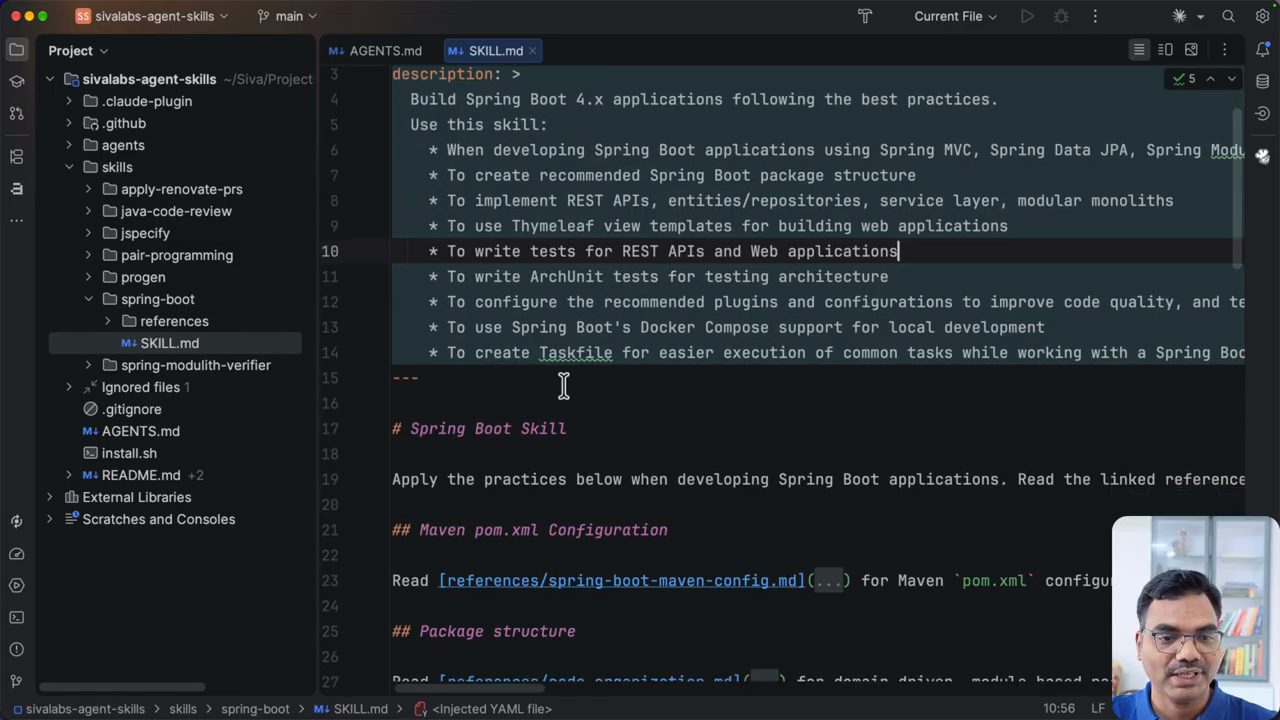Expand External Libraries node

[49, 497]
